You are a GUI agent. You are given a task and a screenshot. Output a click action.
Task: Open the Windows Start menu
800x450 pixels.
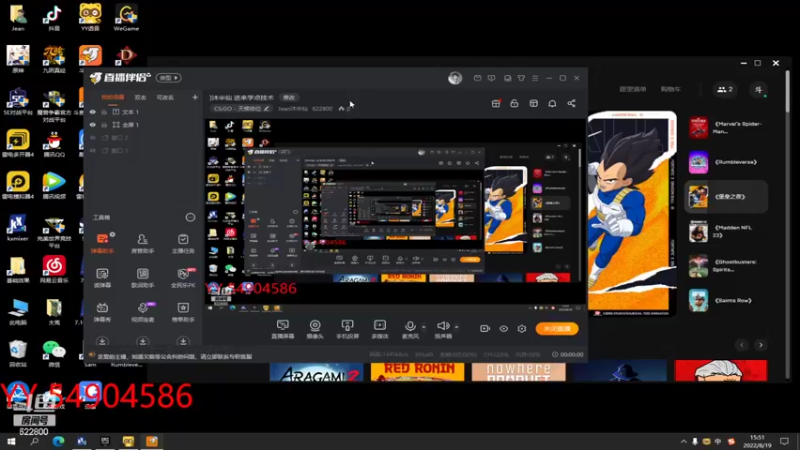[11, 441]
